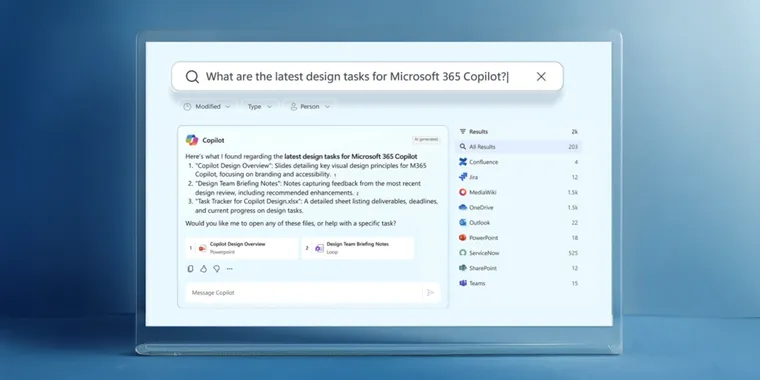Click the magnifier icon in search bar
Screen dimensions: 760x380
pyautogui.click(x=192, y=77)
